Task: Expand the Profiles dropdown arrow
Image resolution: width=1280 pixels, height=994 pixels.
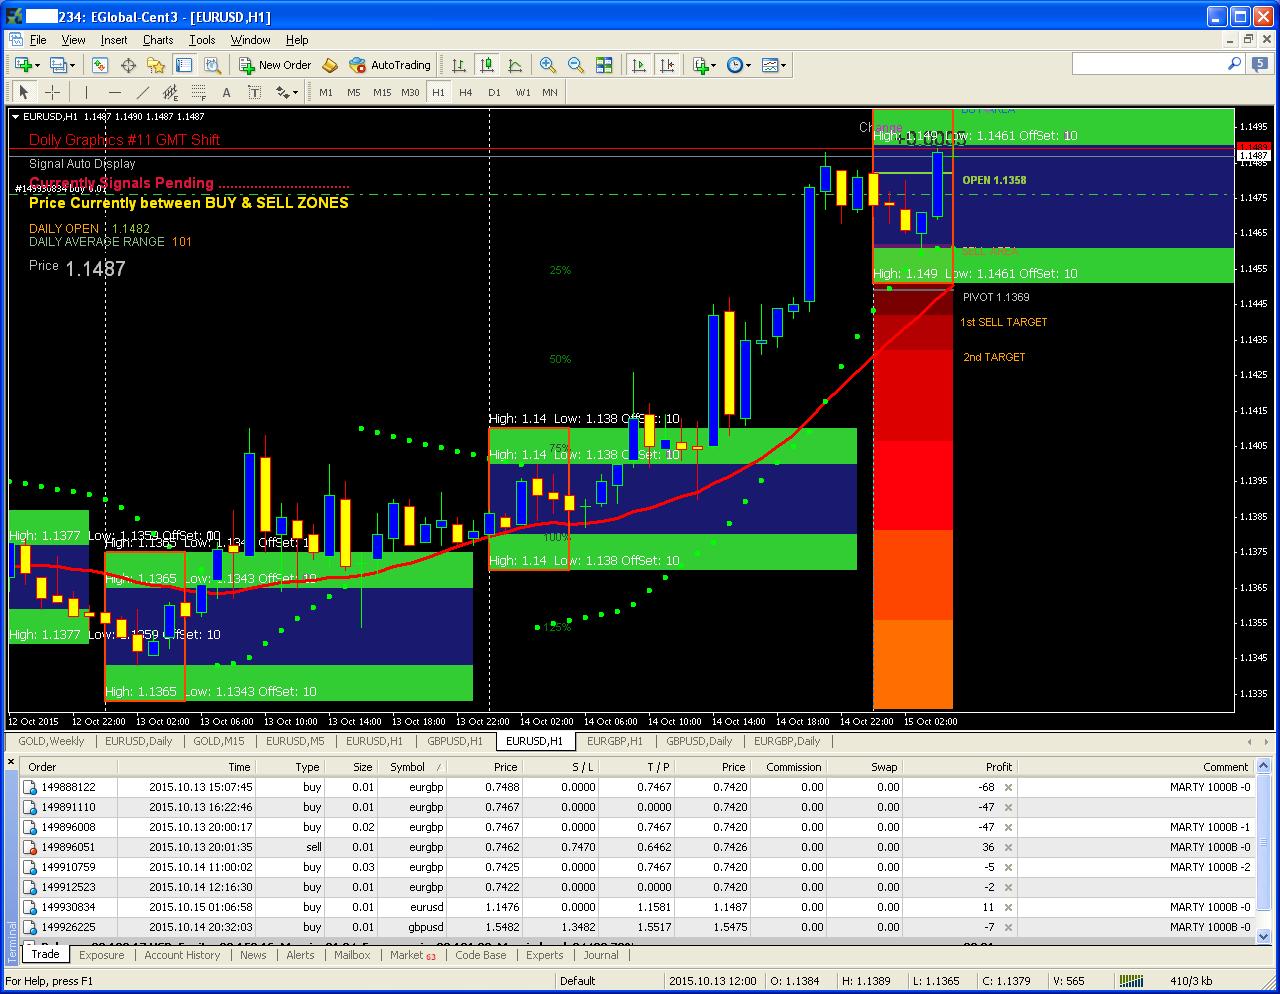Action: pos(73,66)
